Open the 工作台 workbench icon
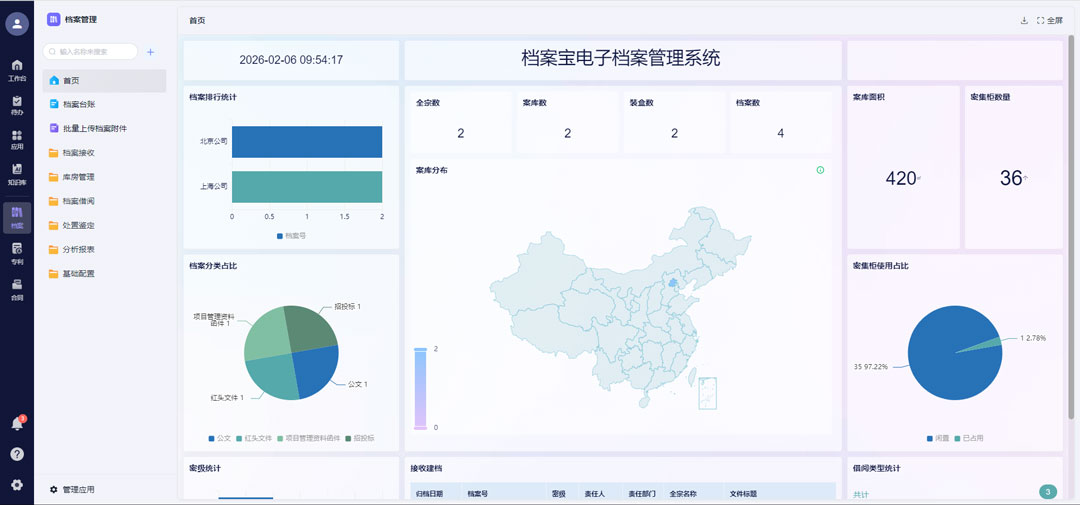 (x=17, y=69)
